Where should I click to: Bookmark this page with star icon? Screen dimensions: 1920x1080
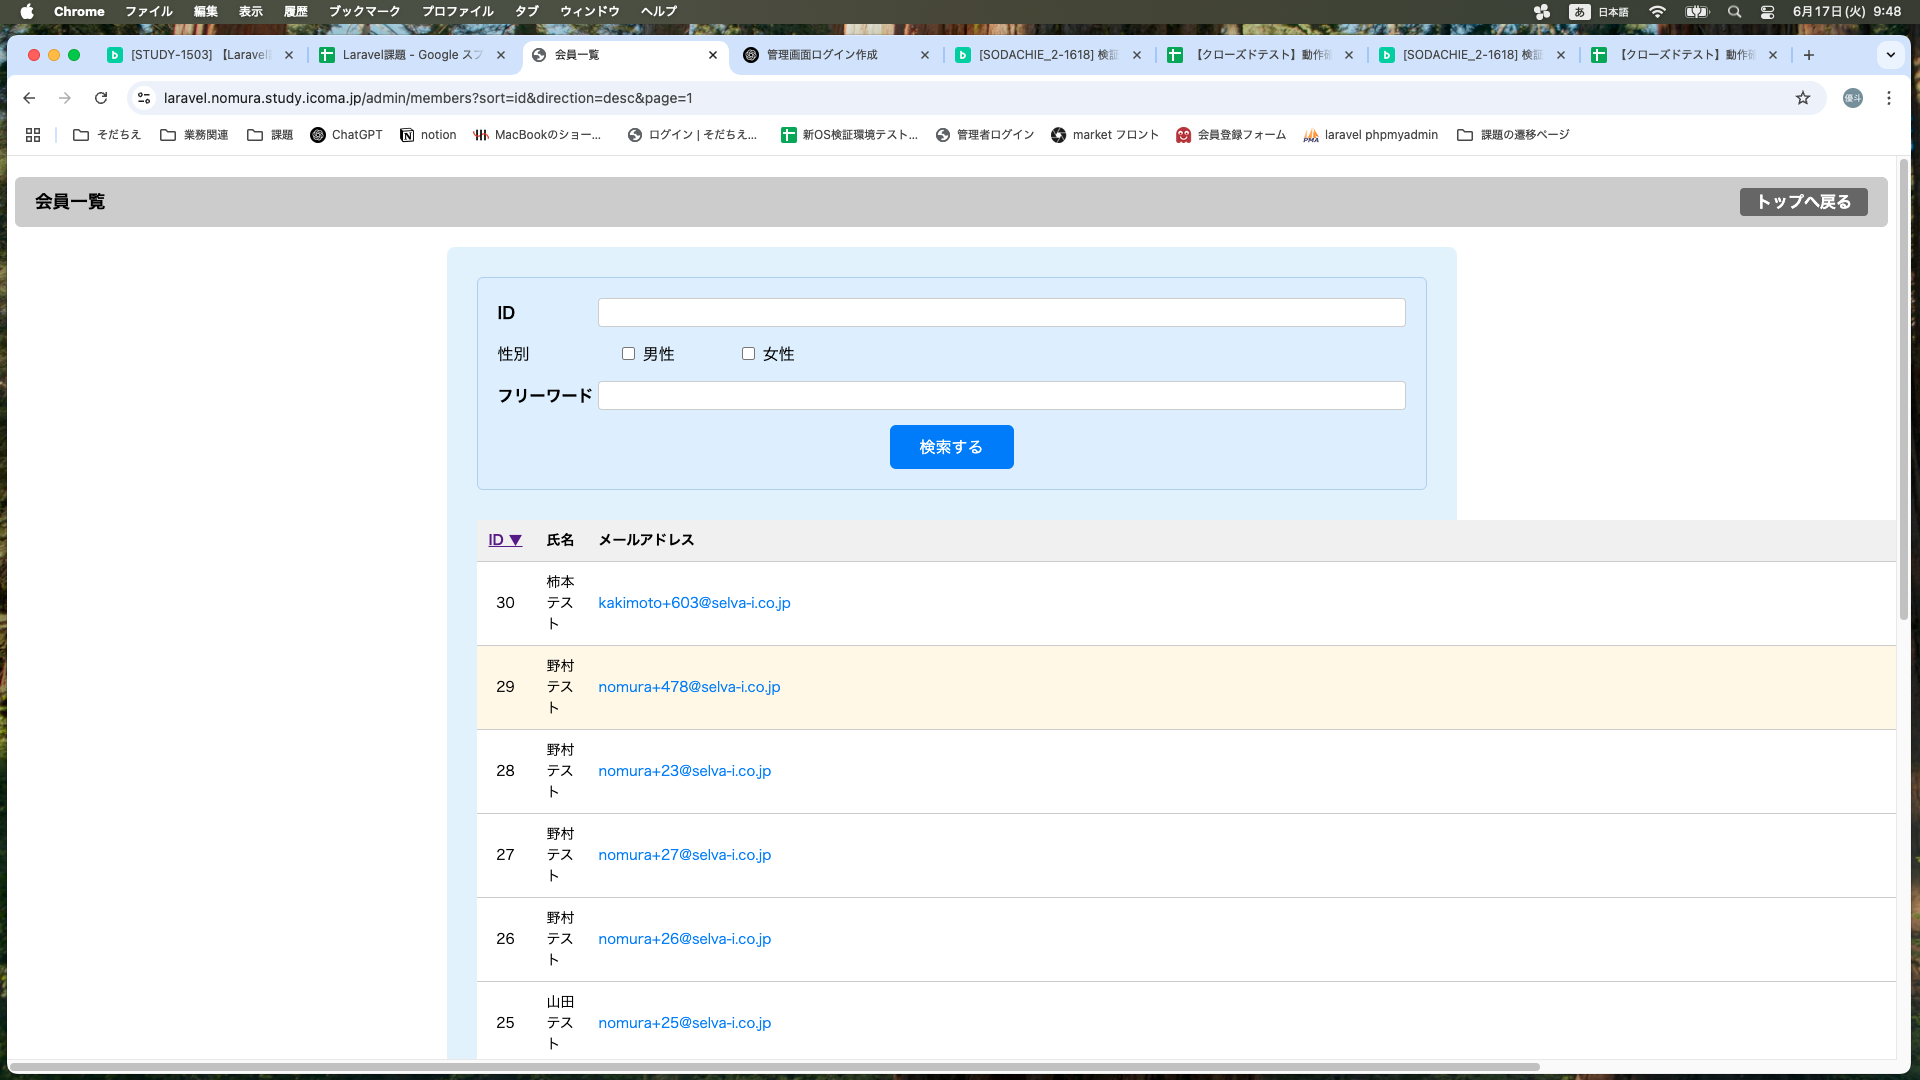[x=1803, y=98]
